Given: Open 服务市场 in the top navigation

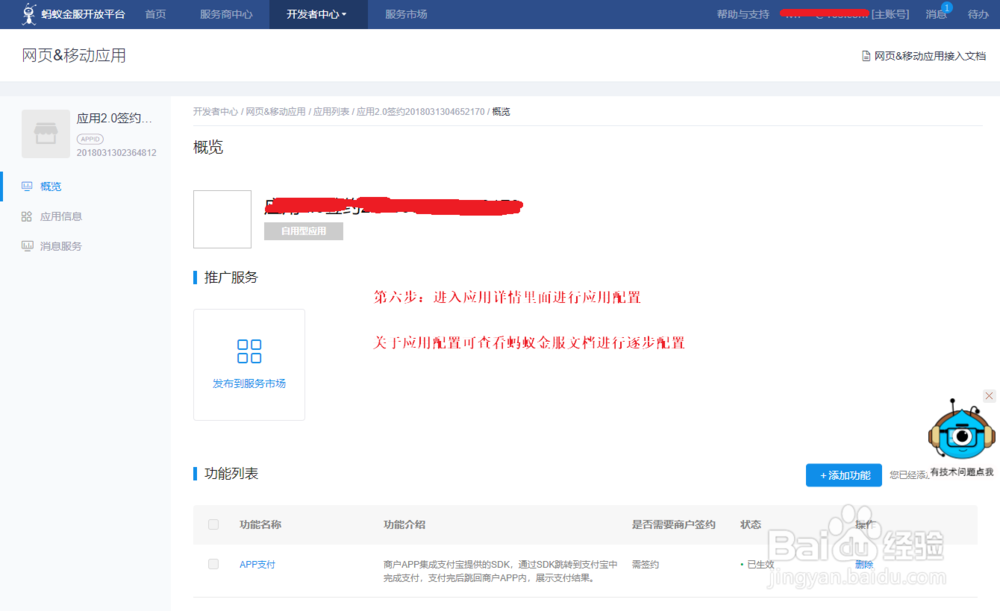Looking at the screenshot, I should pos(406,14).
